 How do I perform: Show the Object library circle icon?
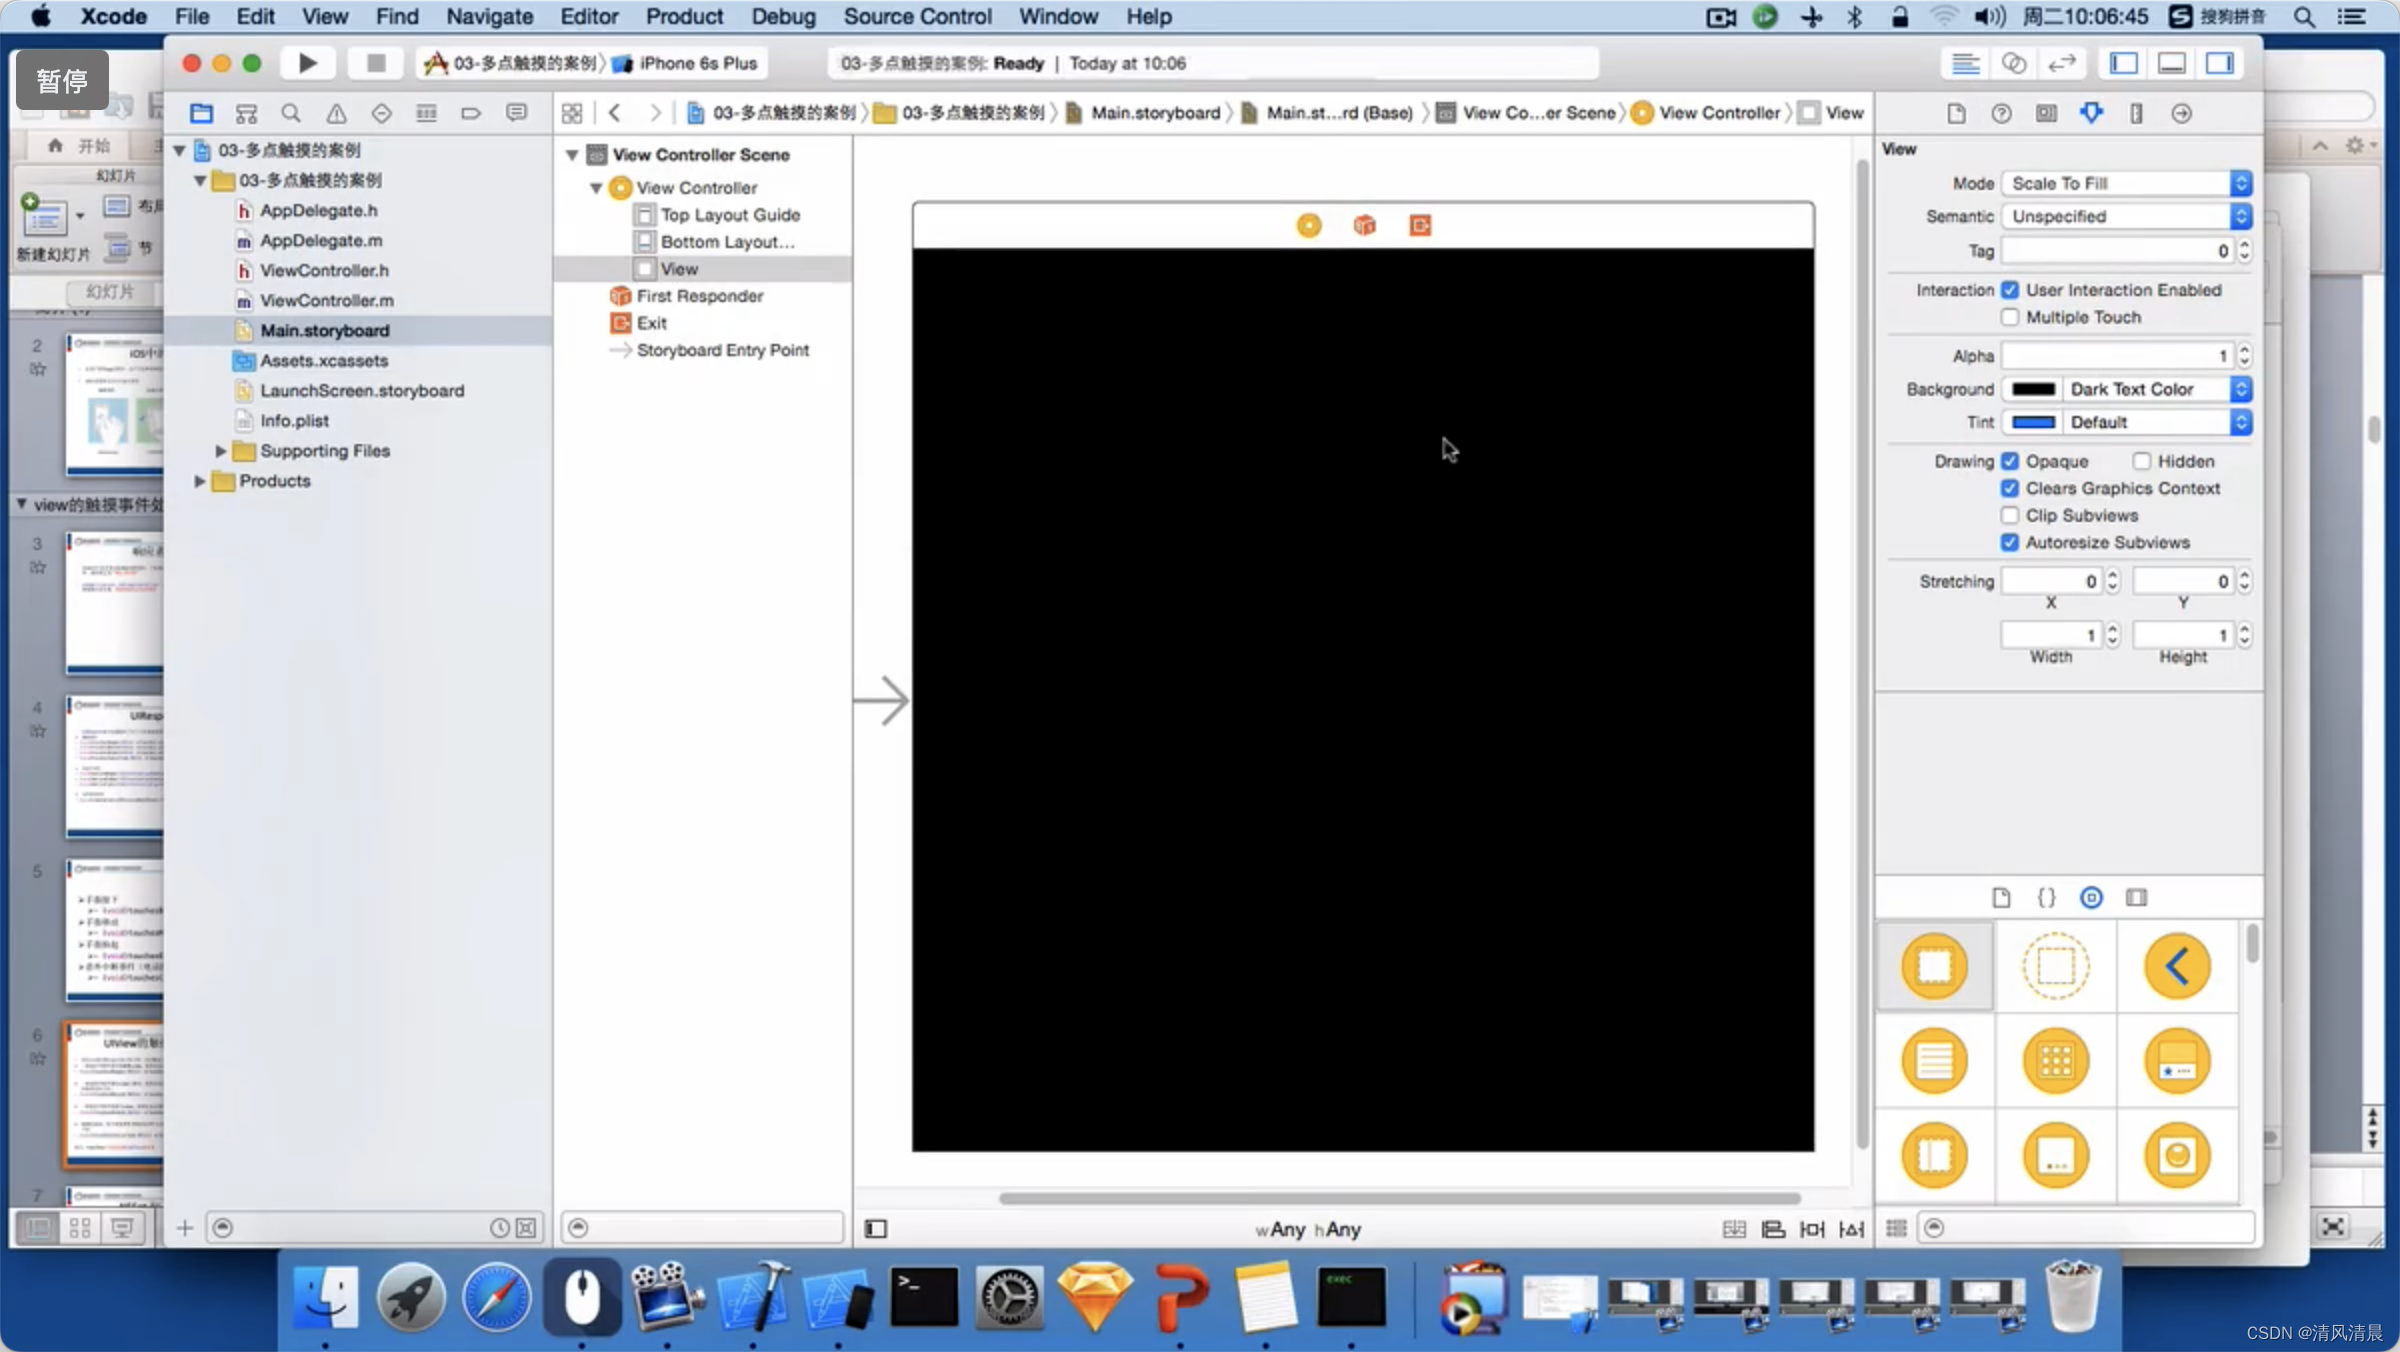pos(2090,897)
